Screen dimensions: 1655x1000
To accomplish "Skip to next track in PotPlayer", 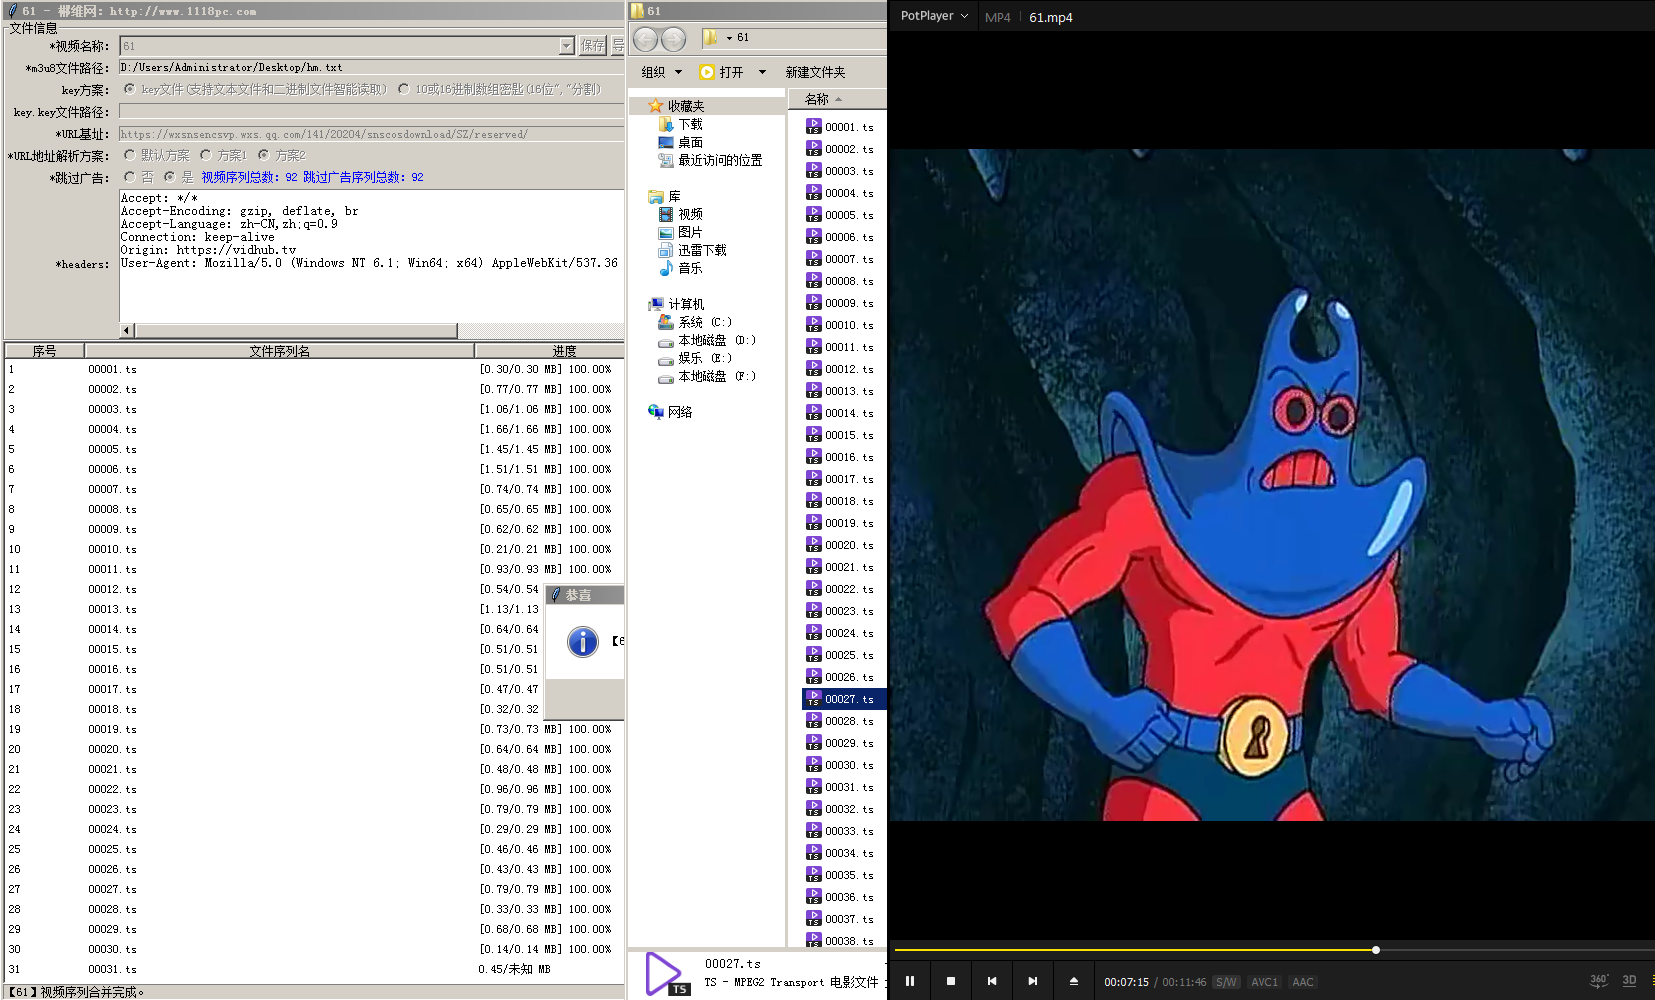I will coord(1033,981).
